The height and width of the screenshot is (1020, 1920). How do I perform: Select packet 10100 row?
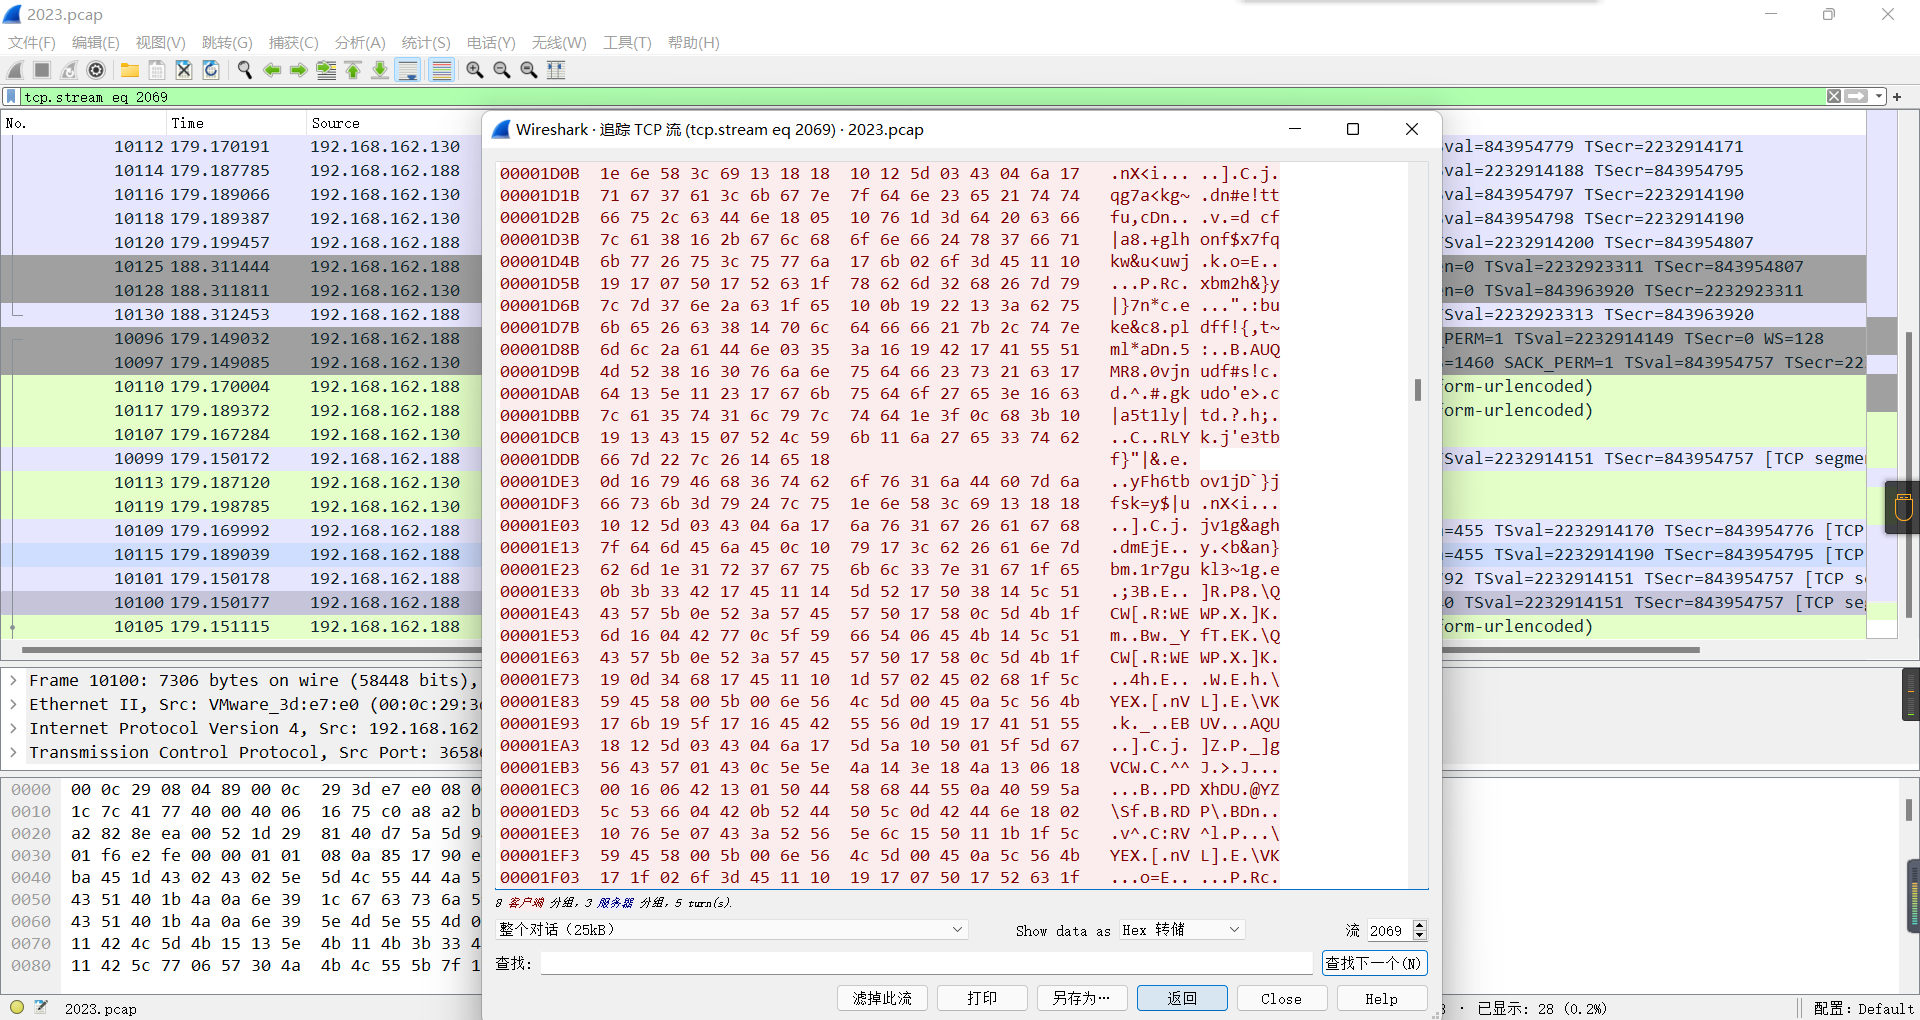[241, 602]
